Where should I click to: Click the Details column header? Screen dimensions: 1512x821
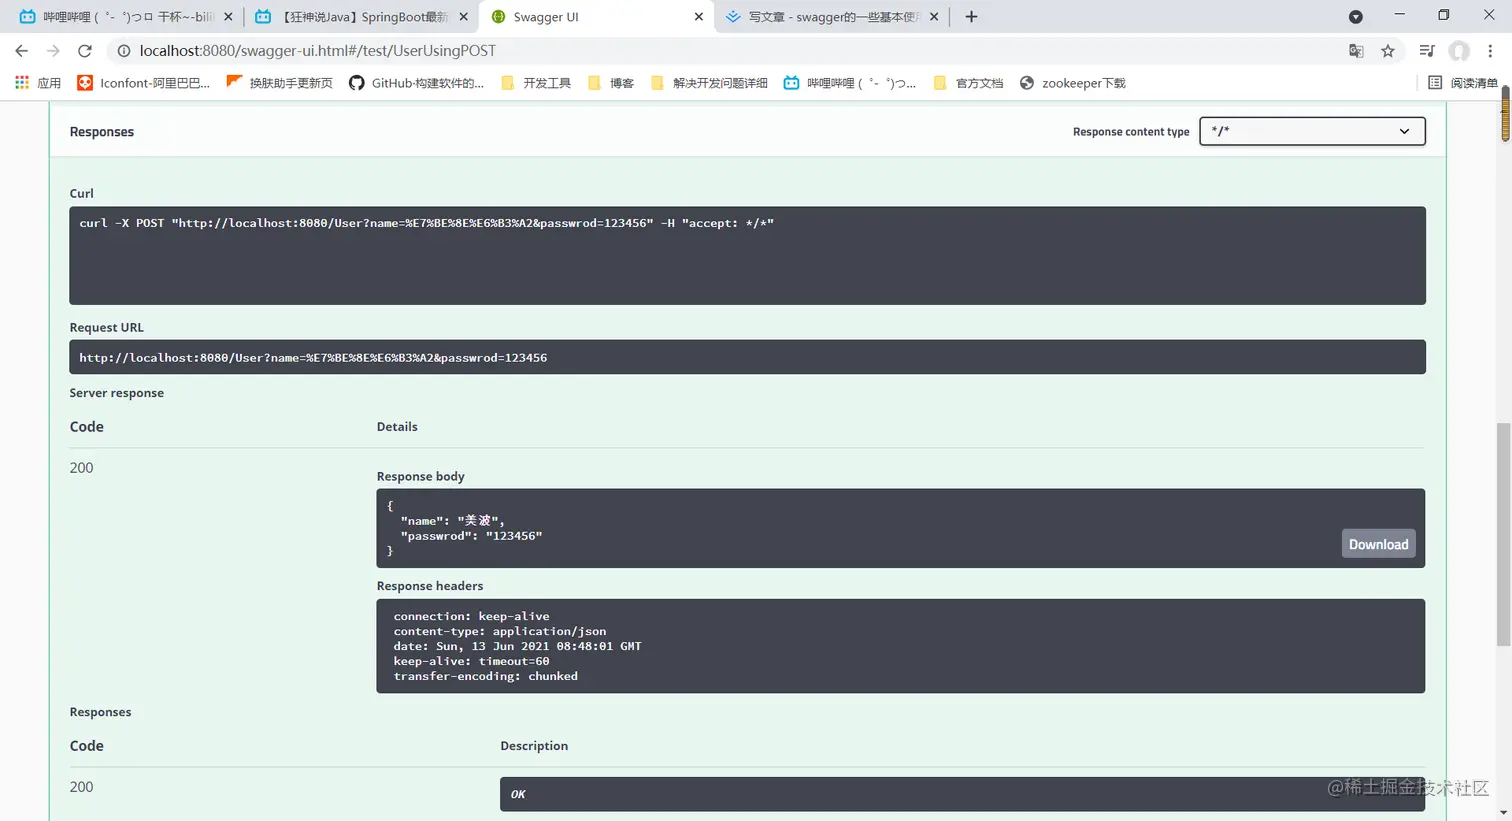pyautogui.click(x=397, y=426)
